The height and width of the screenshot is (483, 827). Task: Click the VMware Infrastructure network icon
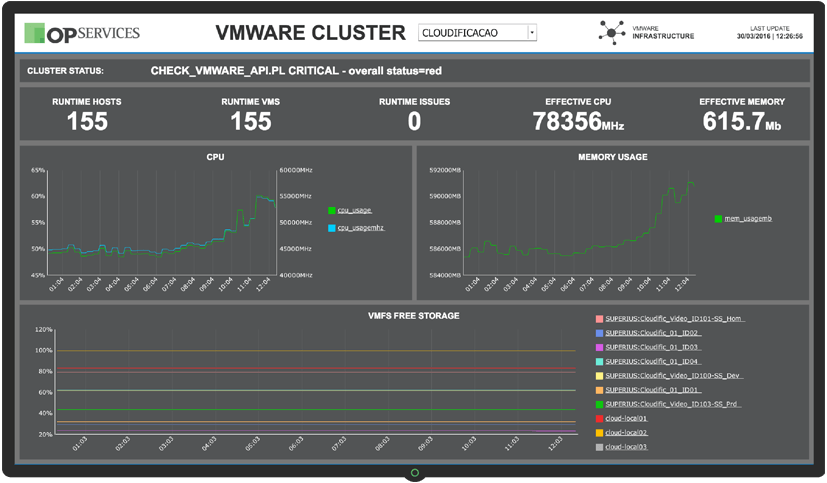tap(612, 33)
